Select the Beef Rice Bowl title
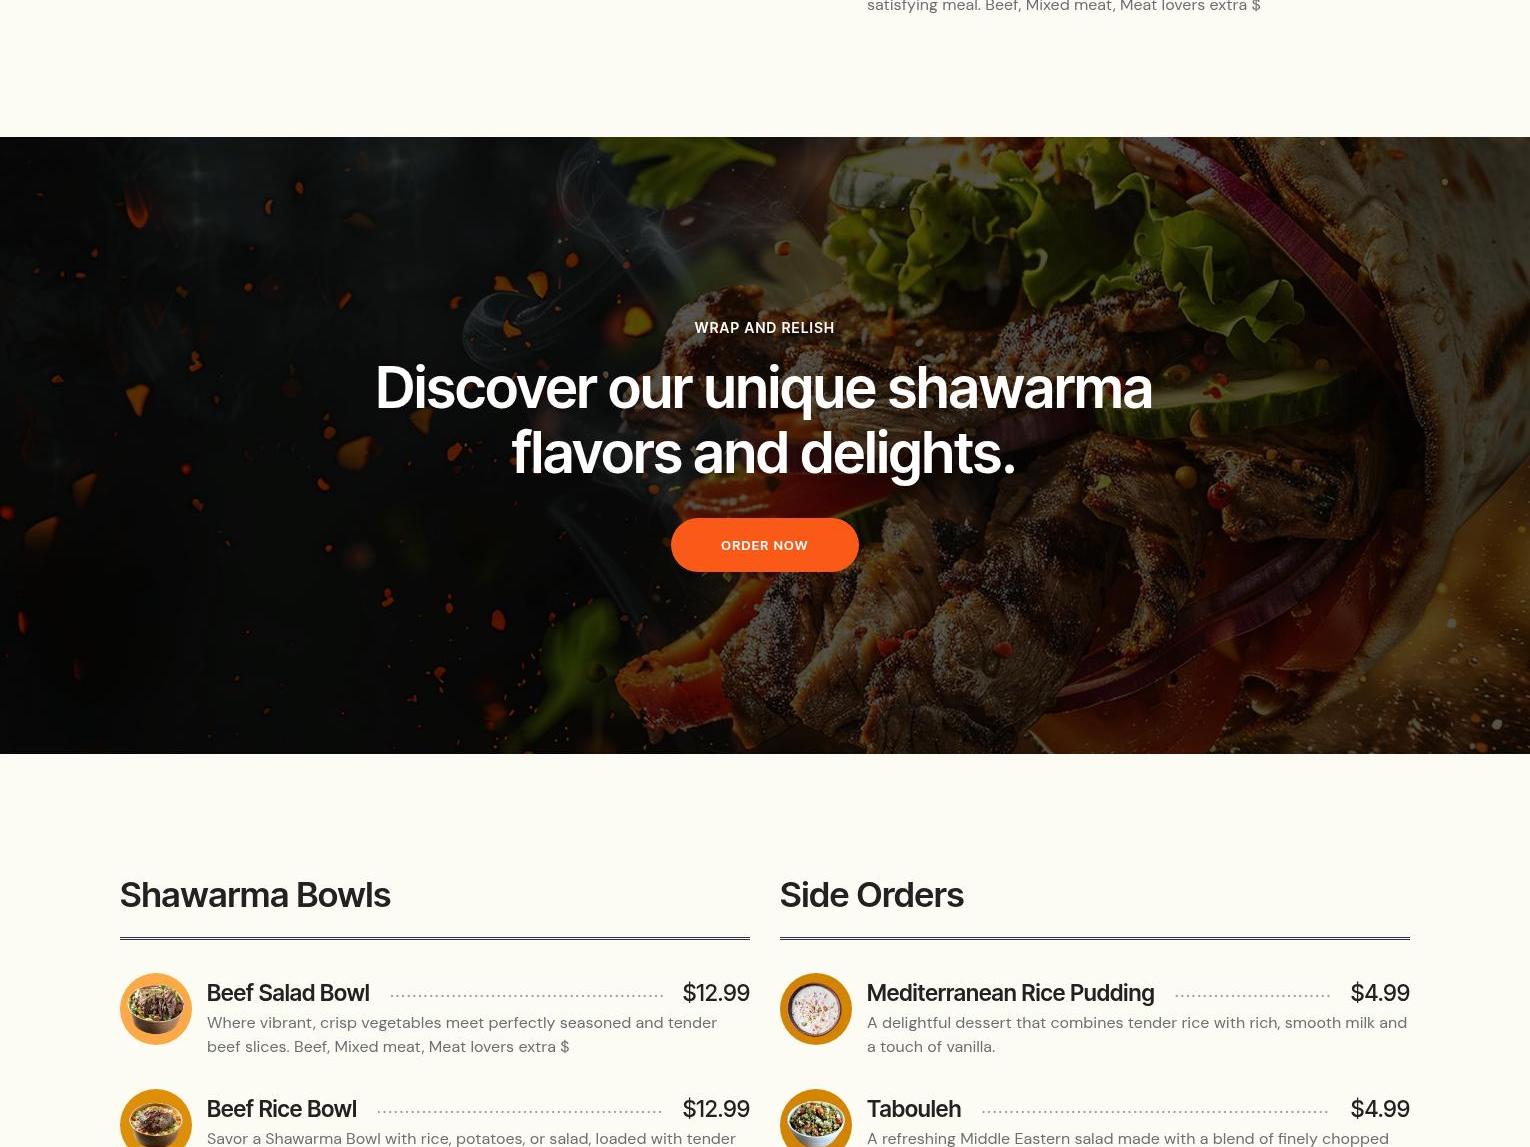The width and height of the screenshot is (1530, 1147). pyautogui.click(x=281, y=1109)
